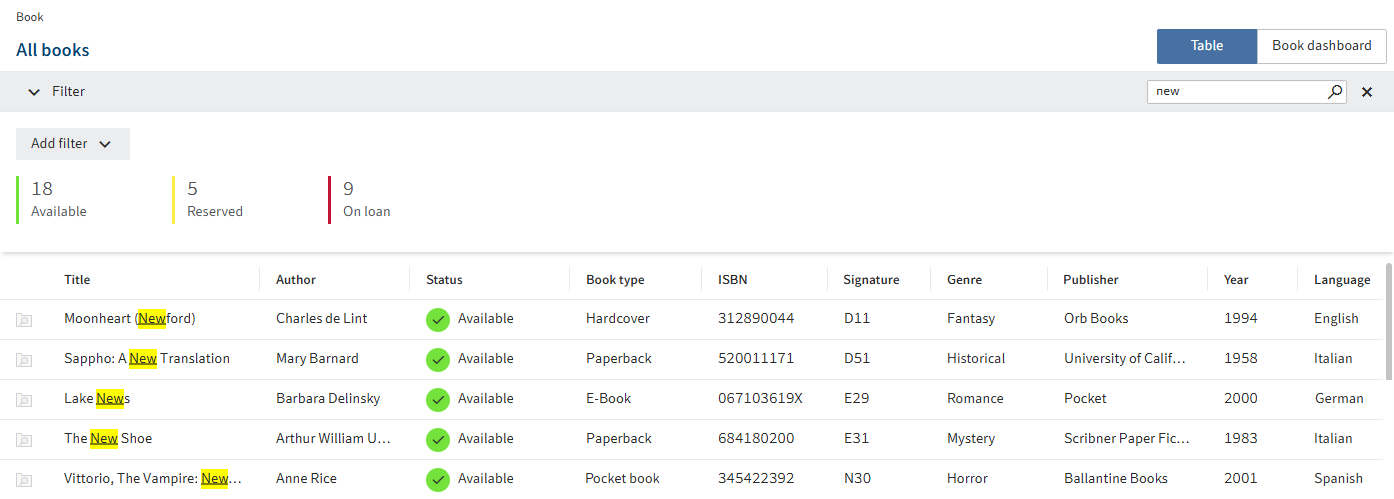The width and height of the screenshot is (1394, 499).
Task: Sort by the Year column header
Action: 1236,280
